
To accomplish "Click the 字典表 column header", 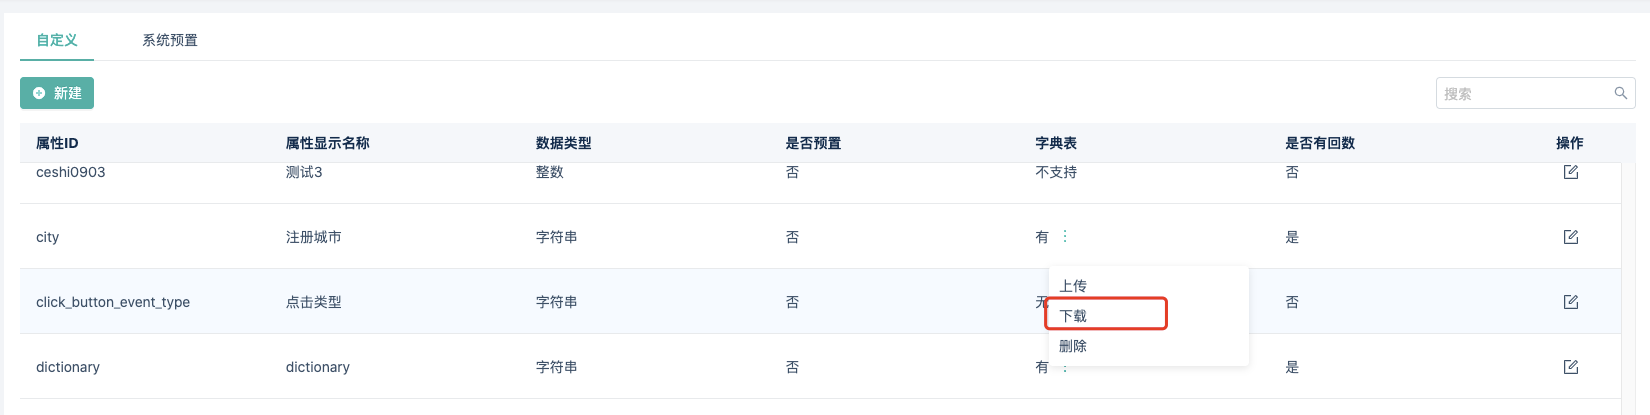I will (1056, 143).
